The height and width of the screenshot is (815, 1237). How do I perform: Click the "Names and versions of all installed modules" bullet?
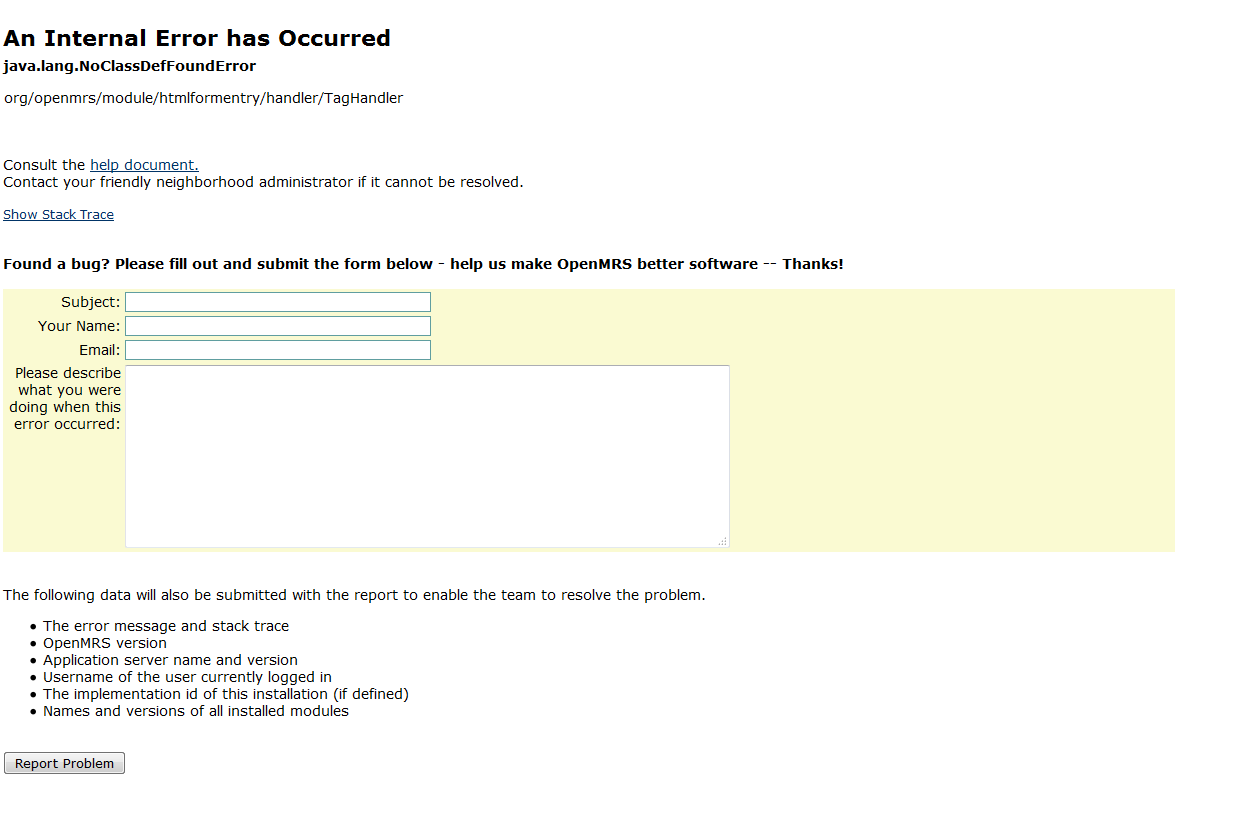tap(196, 711)
